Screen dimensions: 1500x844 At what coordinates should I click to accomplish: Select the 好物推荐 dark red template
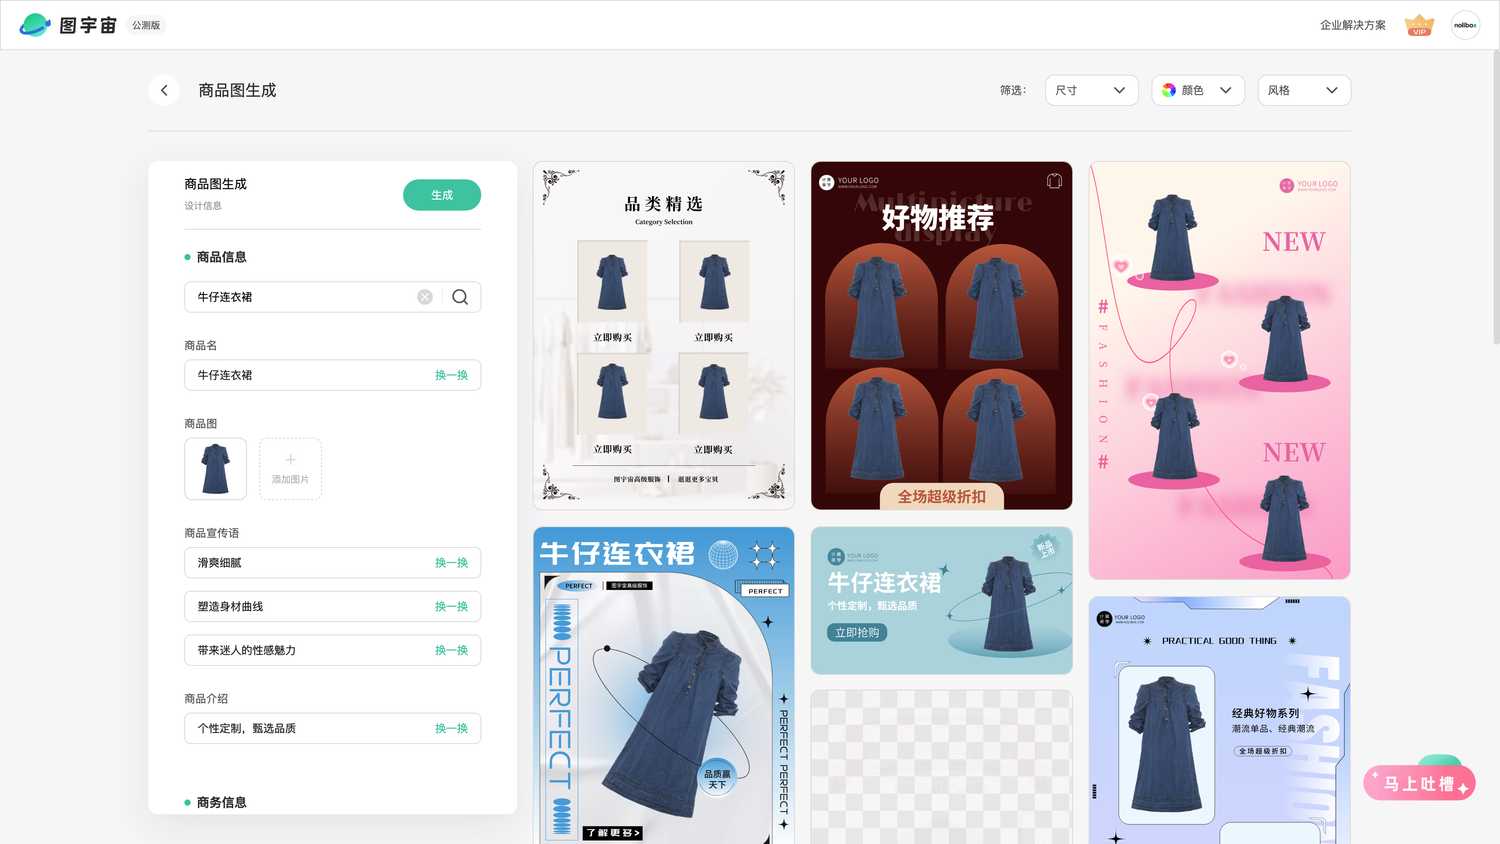click(941, 335)
